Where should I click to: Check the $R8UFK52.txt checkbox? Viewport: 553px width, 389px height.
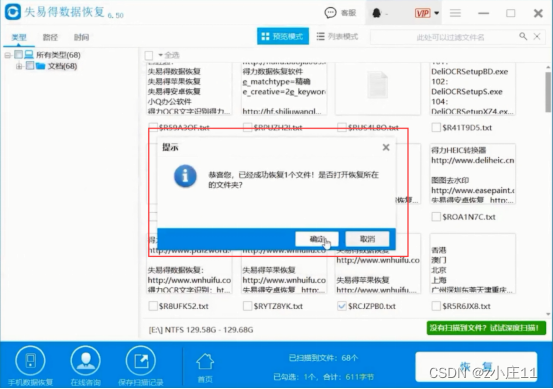pyautogui.click(x=153, y=306)
